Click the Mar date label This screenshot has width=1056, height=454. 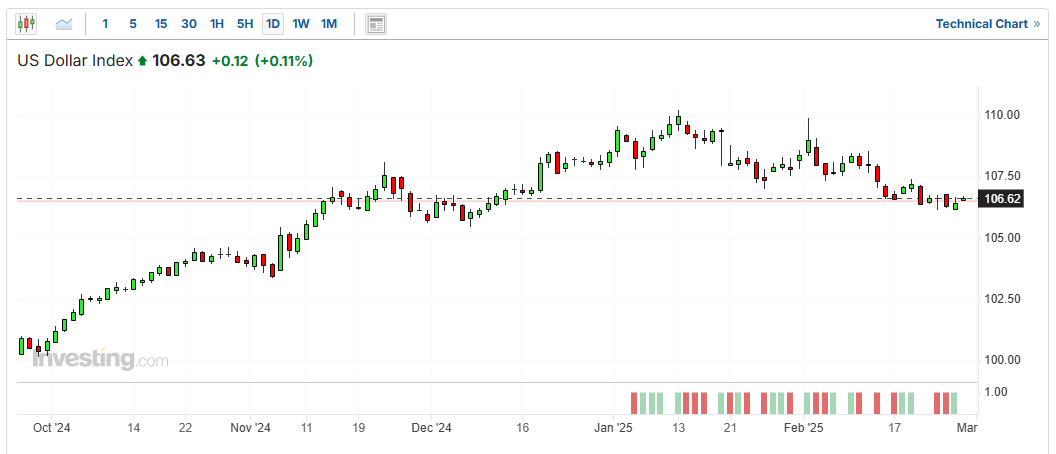click(x=966, y=428)
